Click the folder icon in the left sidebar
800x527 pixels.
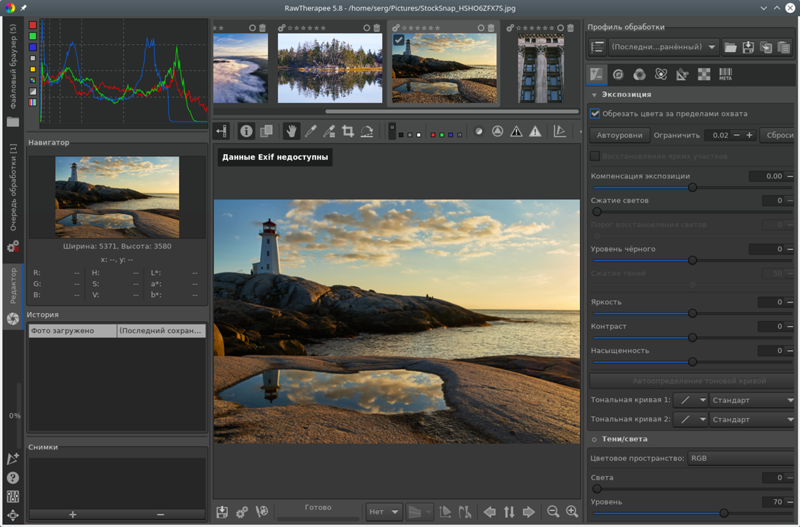pyautogui.click(x=13, y=122)
